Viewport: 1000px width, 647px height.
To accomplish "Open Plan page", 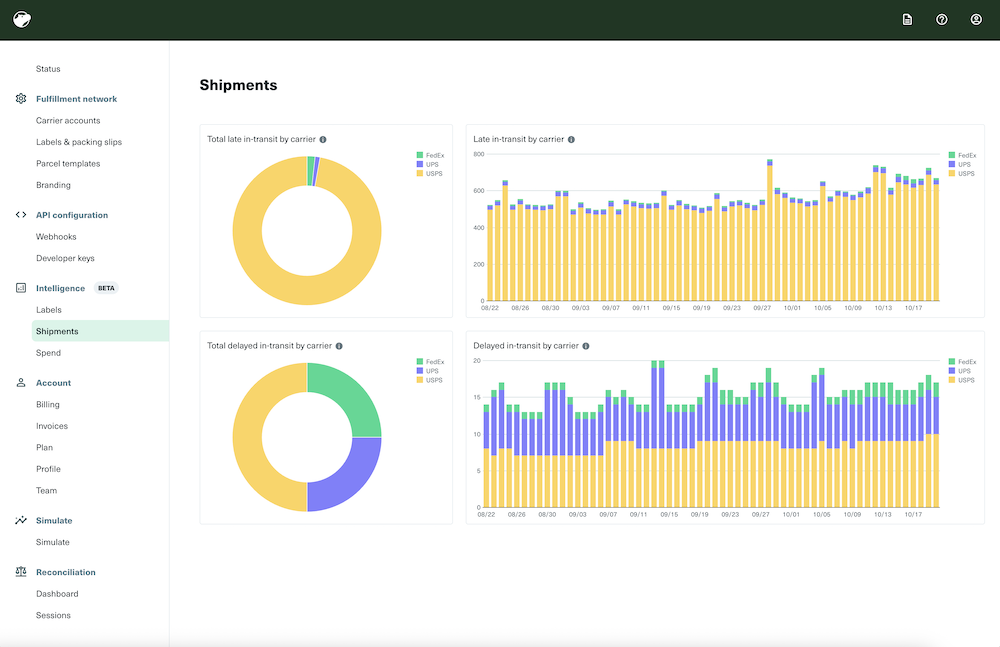I will 44,447.
